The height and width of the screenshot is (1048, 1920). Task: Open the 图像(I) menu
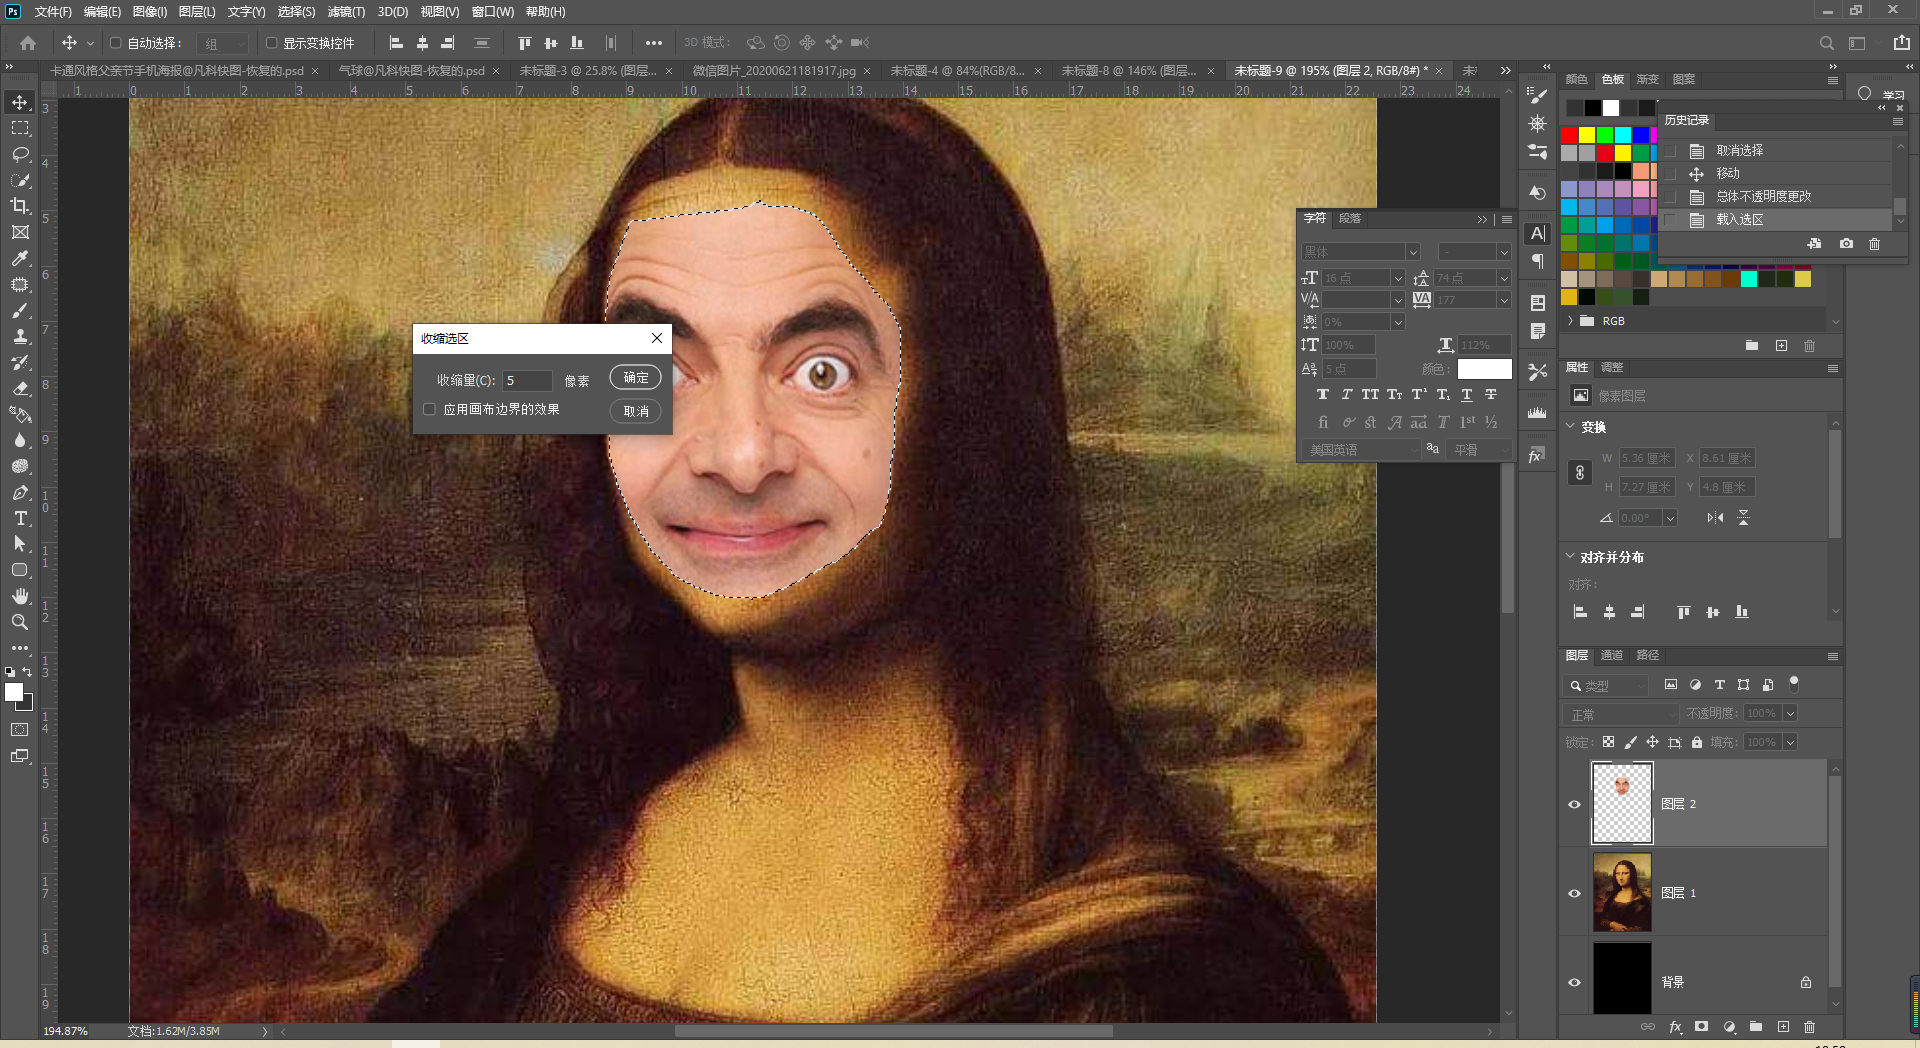coord(150,12)
